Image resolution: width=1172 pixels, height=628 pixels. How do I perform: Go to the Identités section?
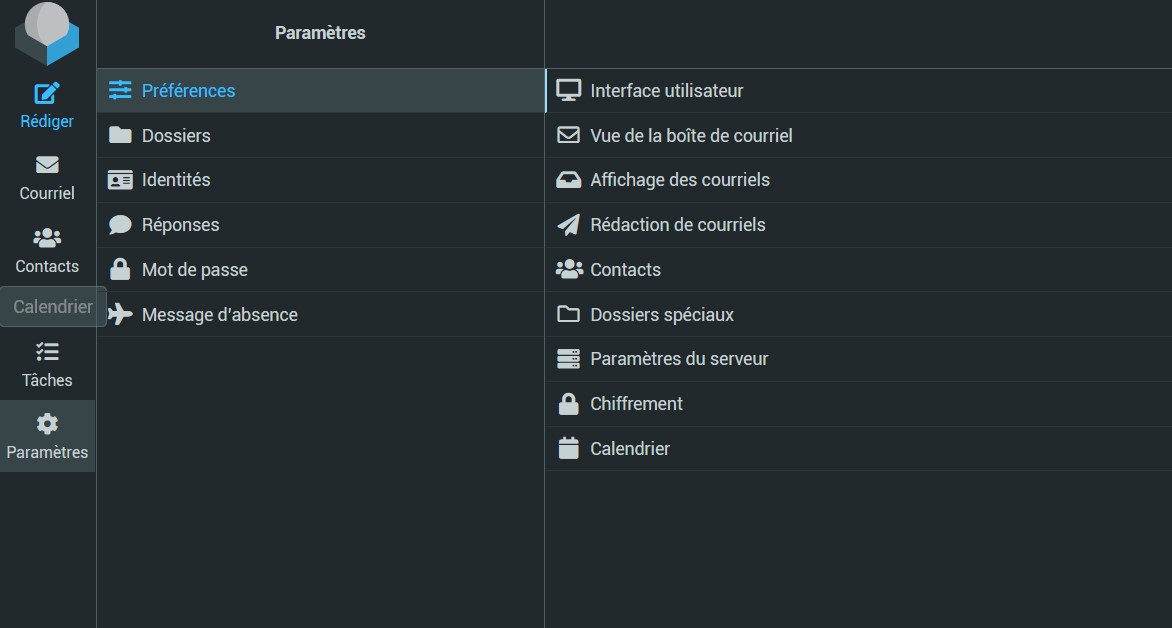click(x=176, y=180)
